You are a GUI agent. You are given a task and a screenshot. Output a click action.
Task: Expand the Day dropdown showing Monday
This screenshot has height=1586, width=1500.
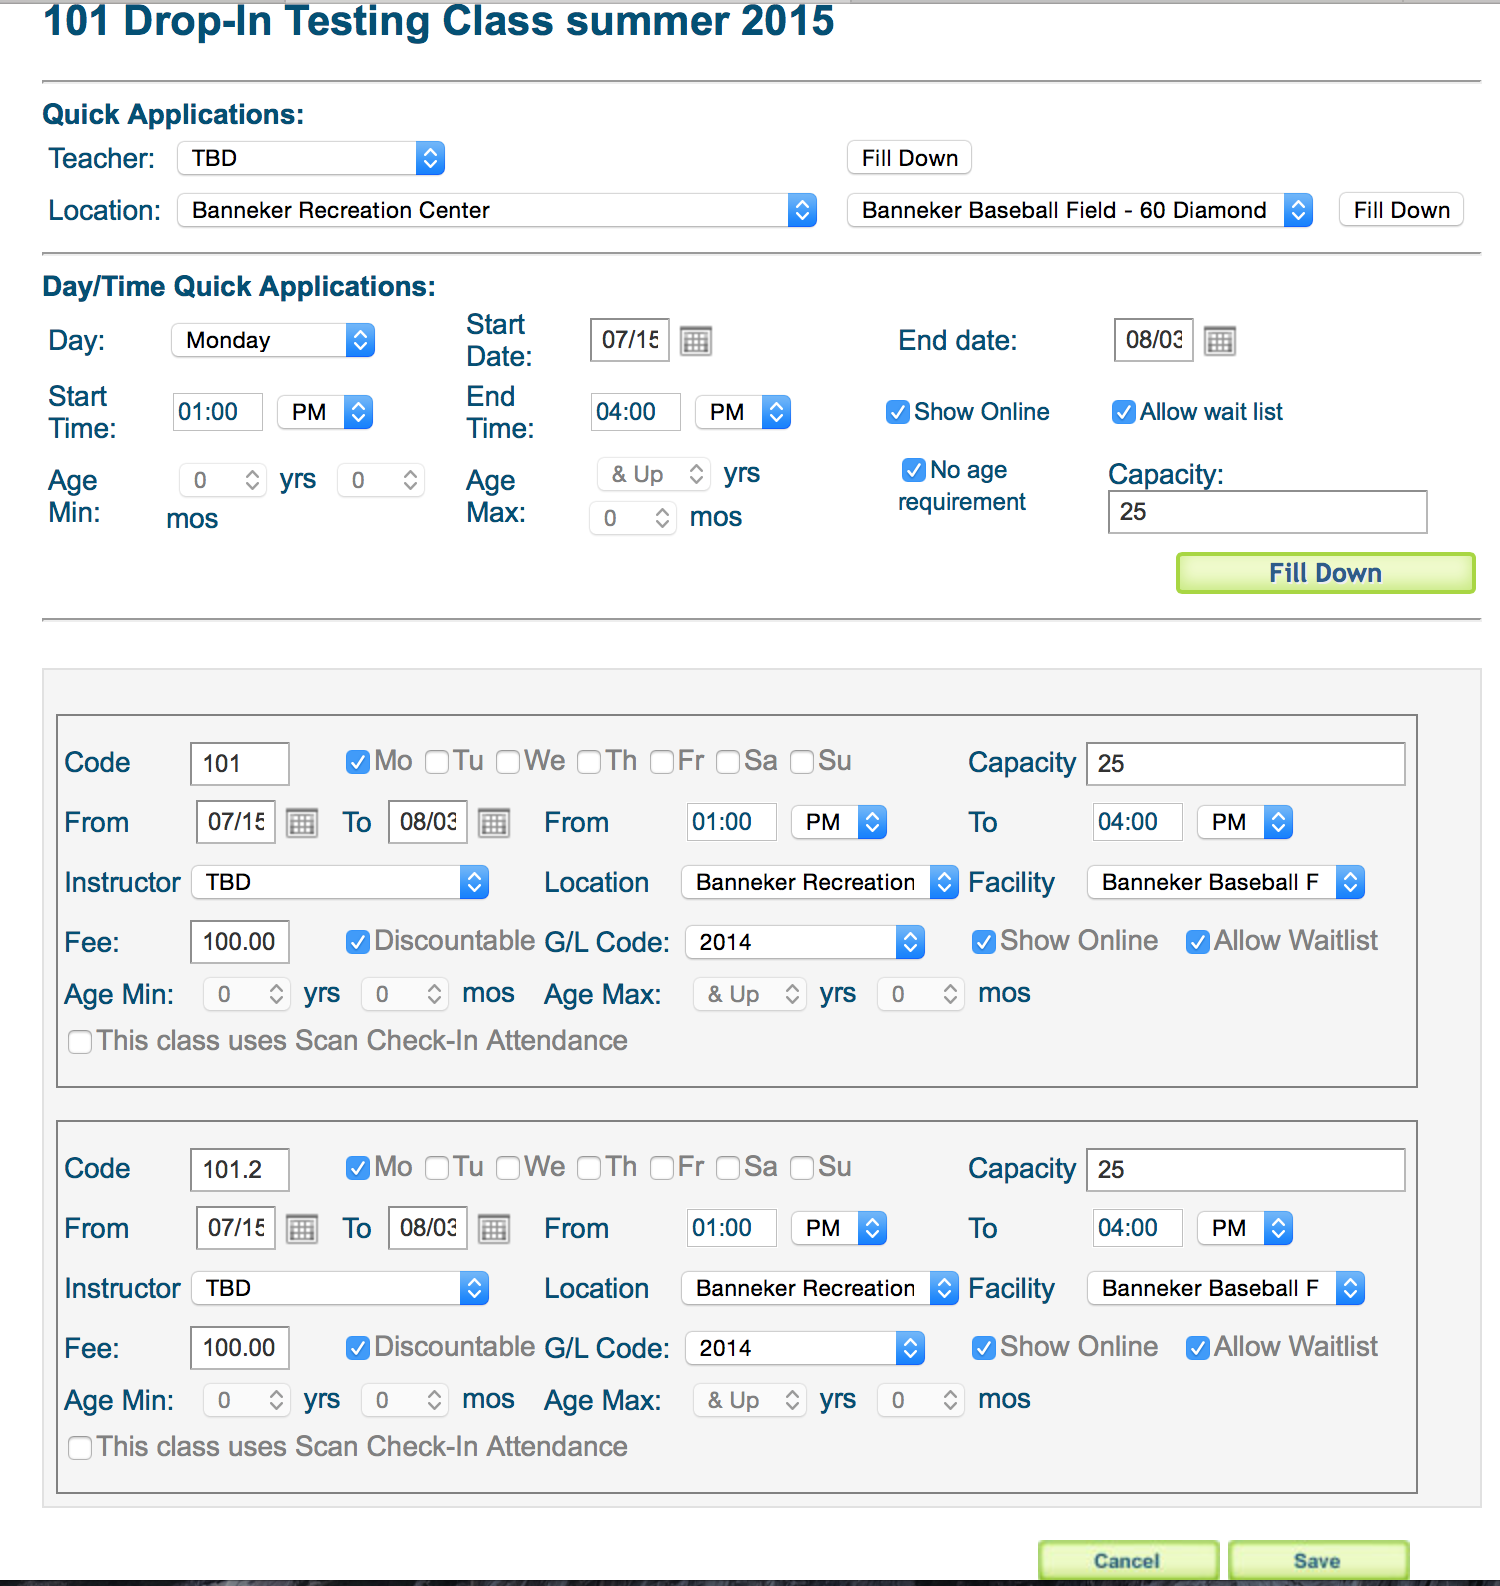pyautogui.click(x=273, y=340)
